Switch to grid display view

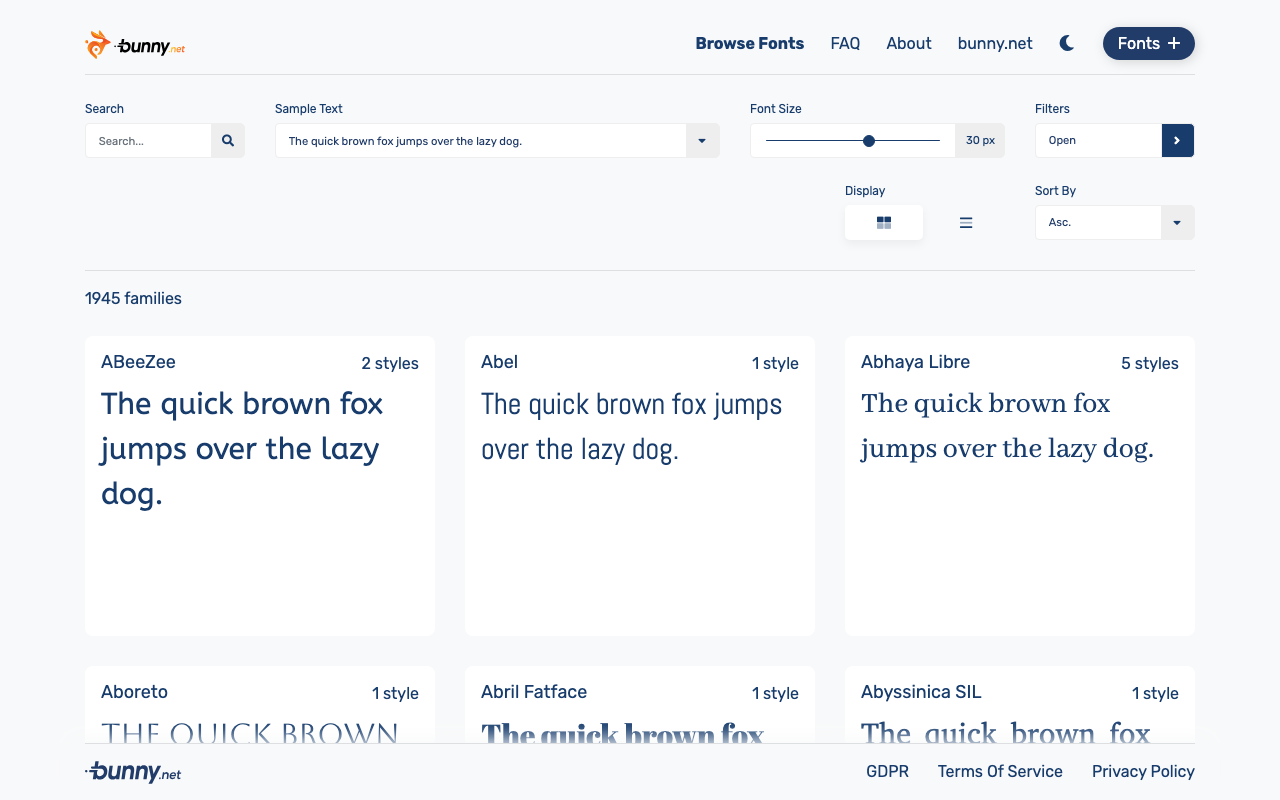pos(884,222)
